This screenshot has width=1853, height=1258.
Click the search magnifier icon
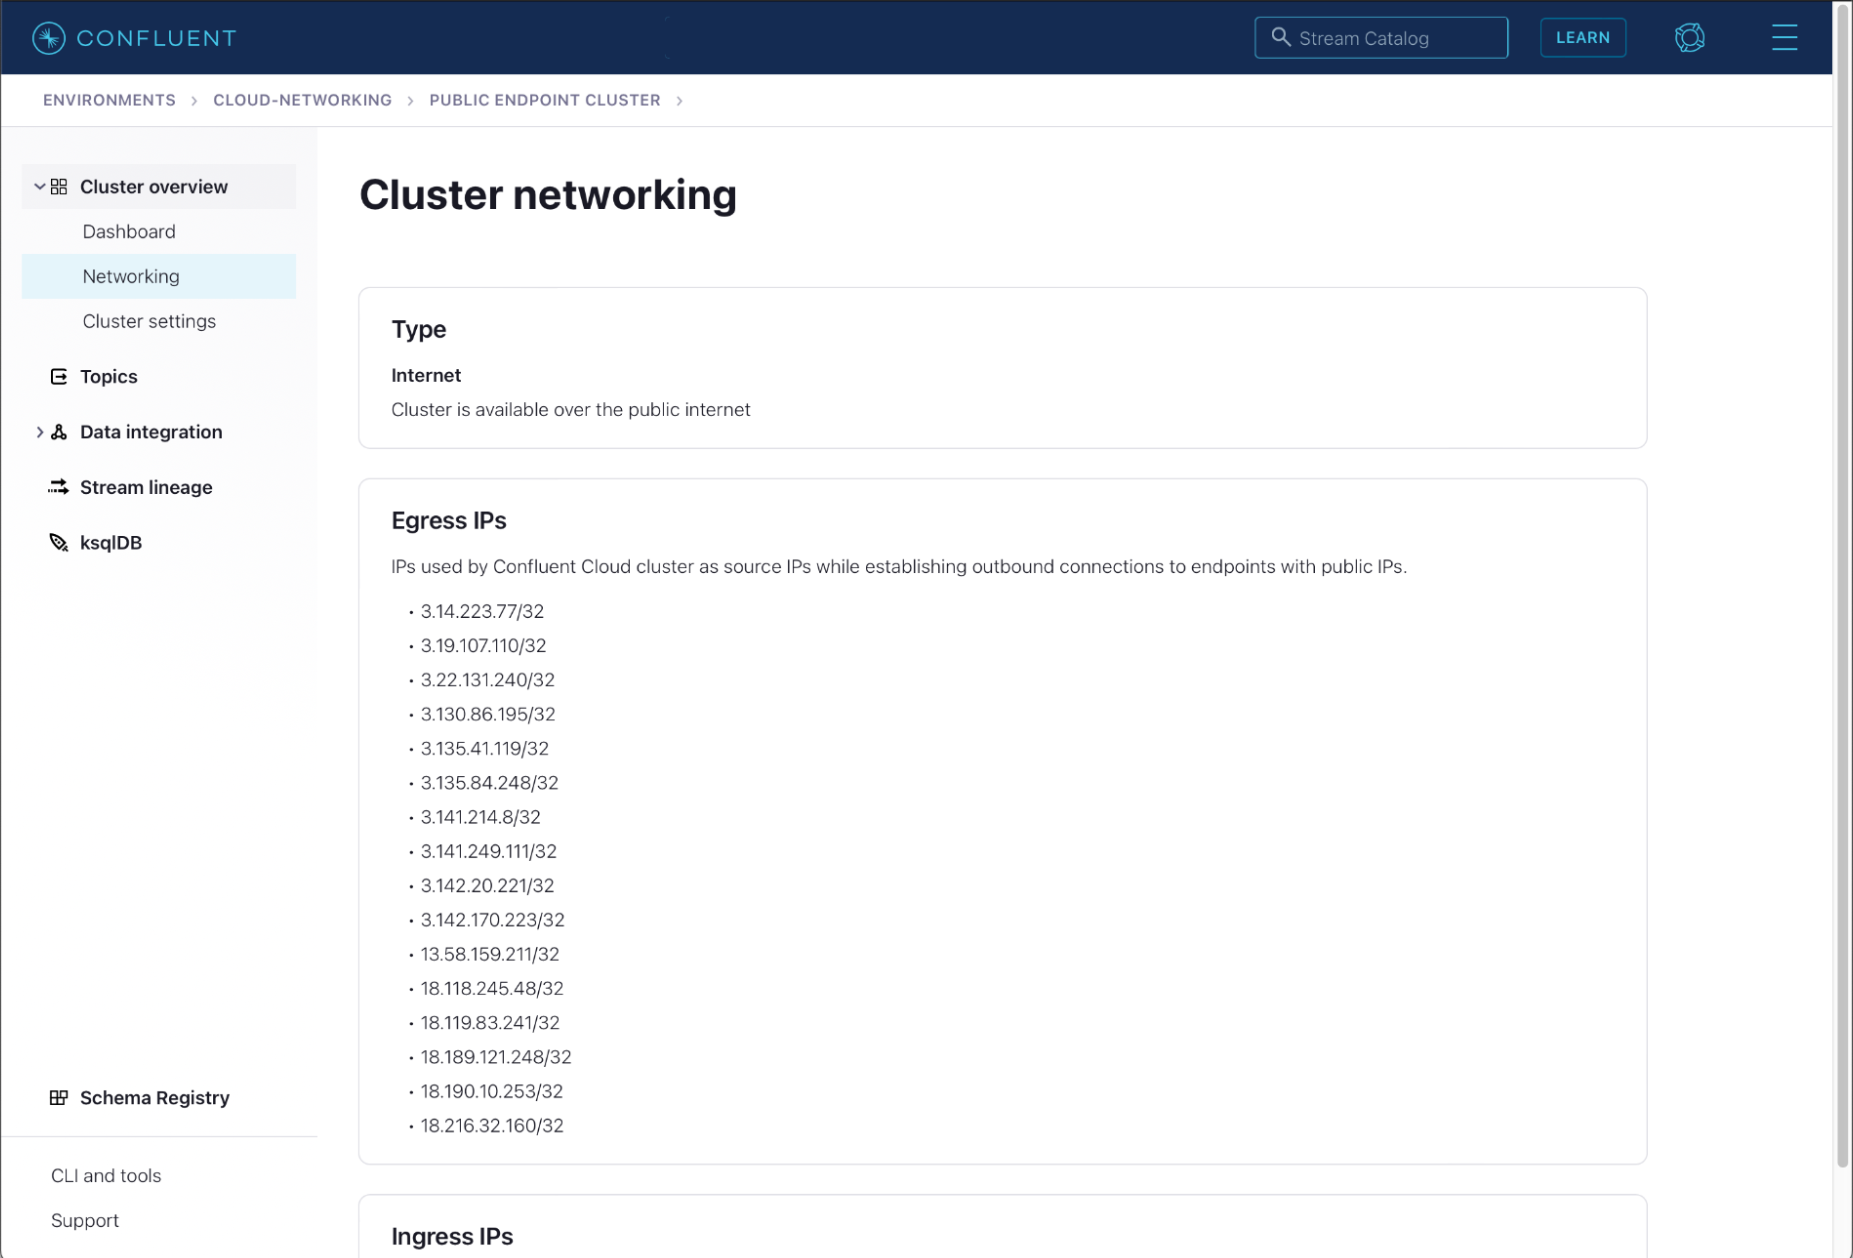[x=1280, y=37]
